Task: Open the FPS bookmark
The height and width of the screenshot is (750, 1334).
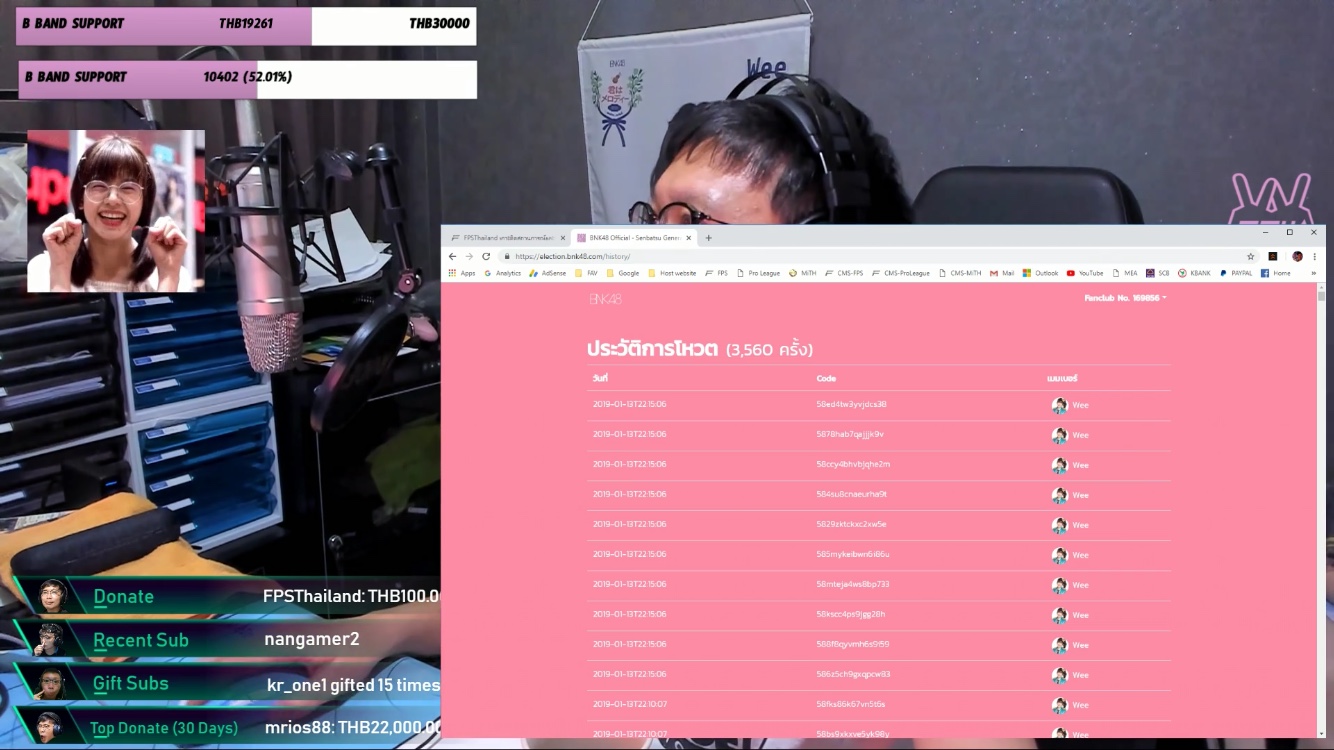Action: point(716,273)
